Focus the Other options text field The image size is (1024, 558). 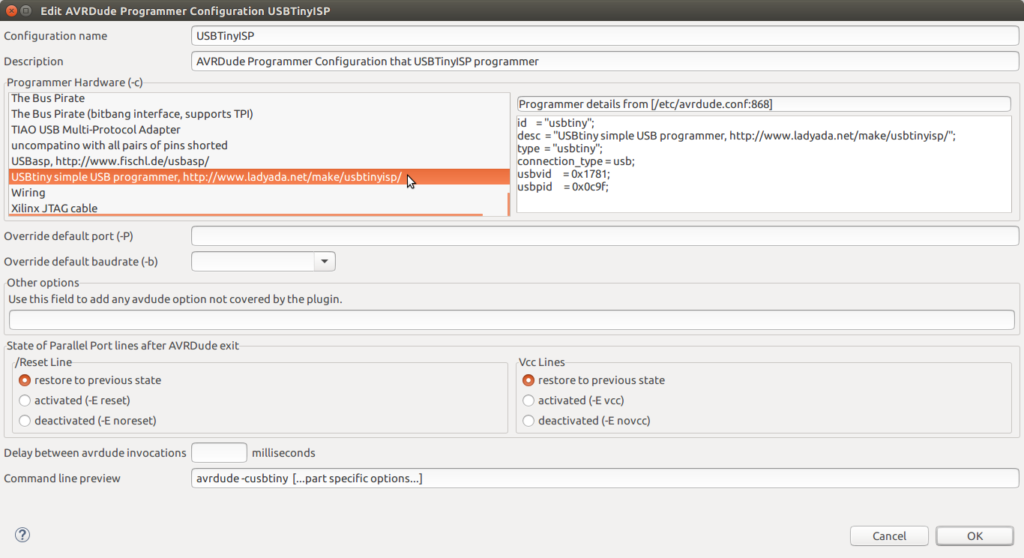511,320
